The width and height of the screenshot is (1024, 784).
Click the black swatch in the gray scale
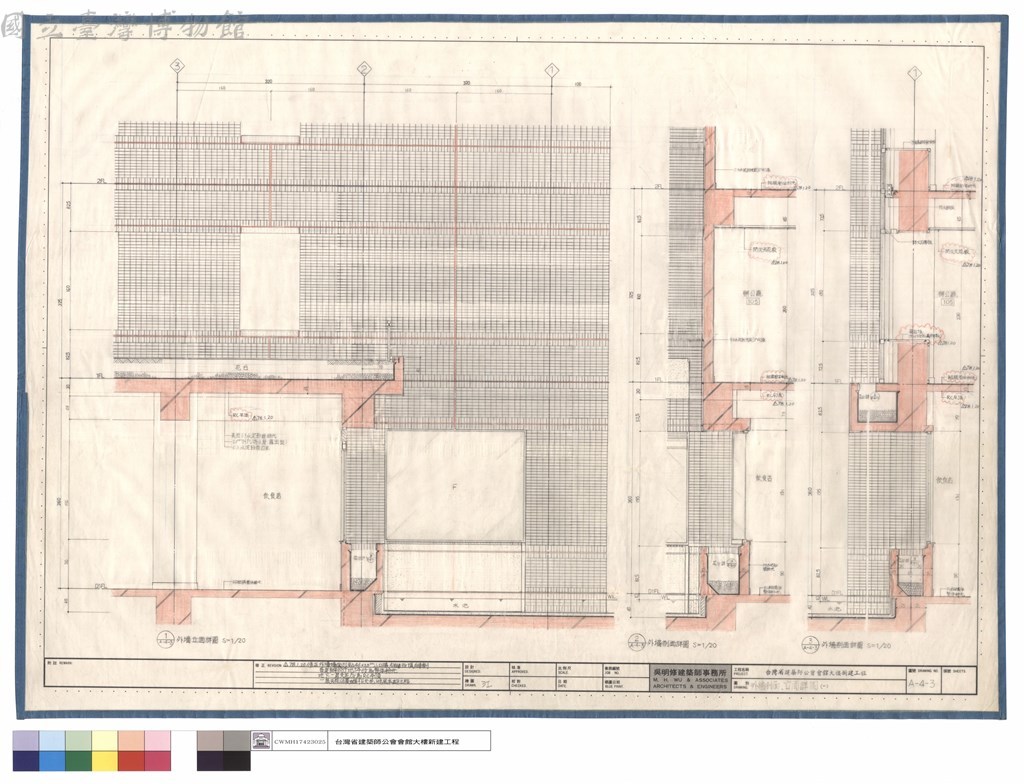(x=237, y=760)
